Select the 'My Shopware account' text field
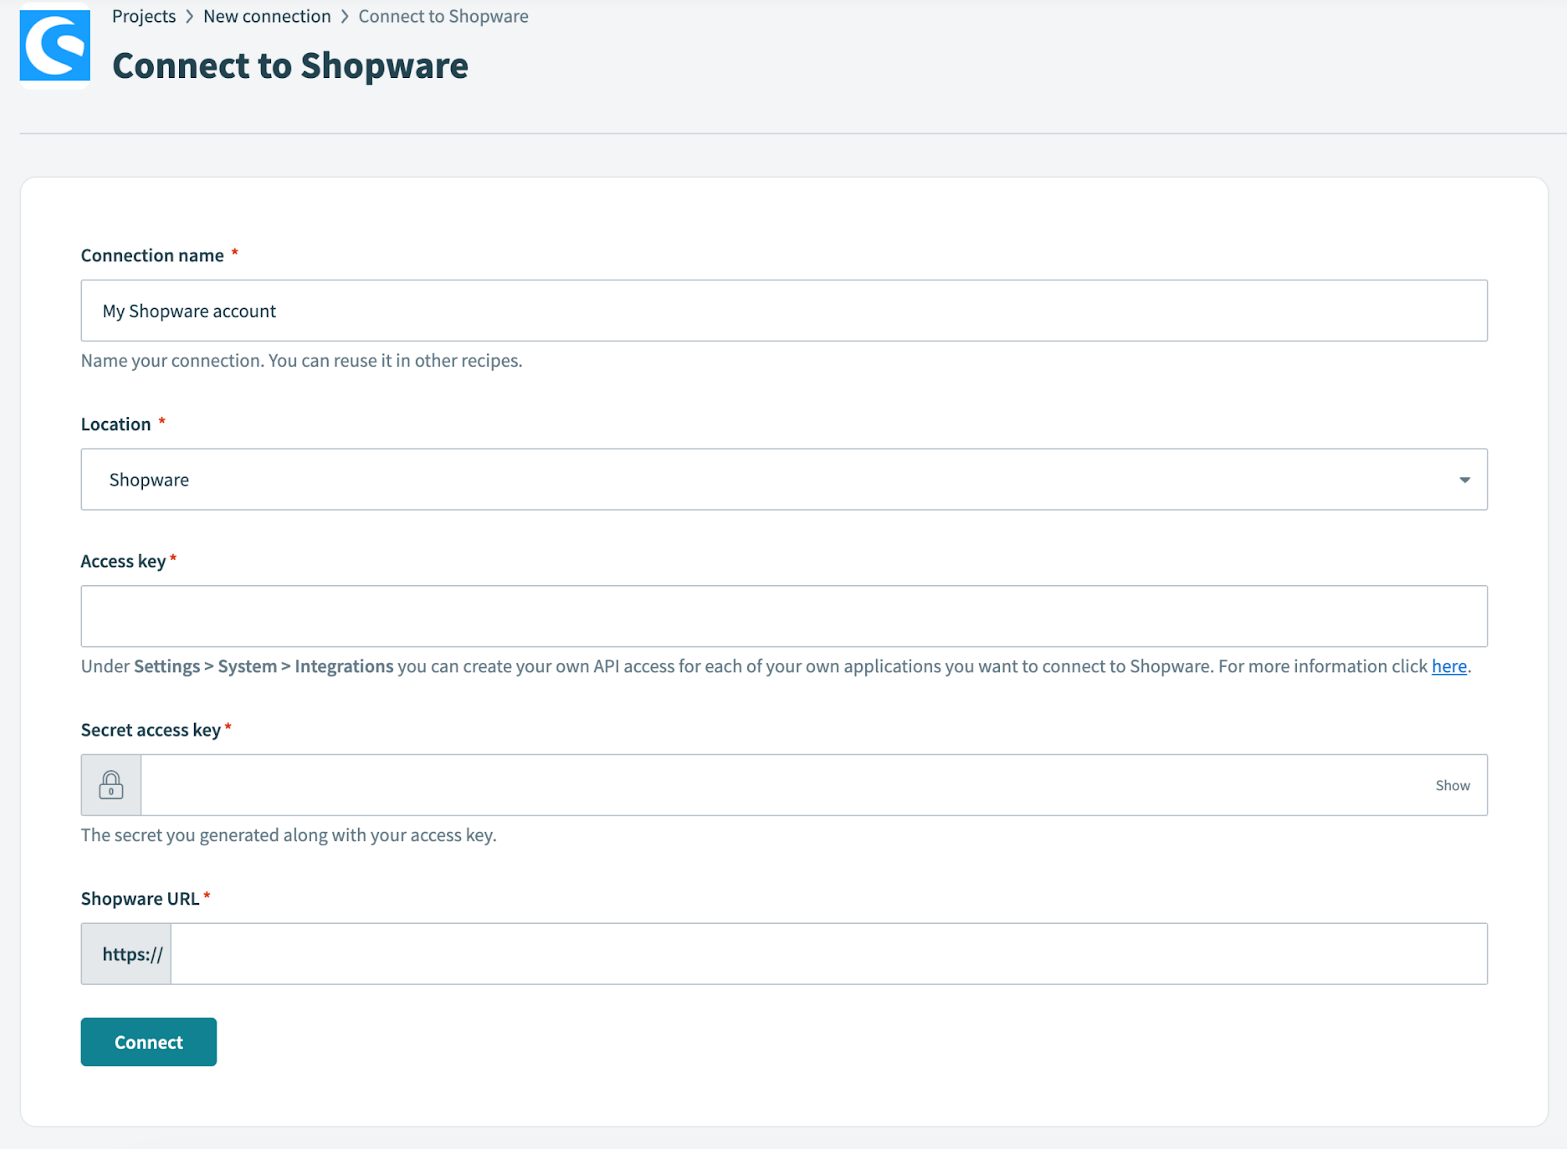The image size is (1567, 1149). [784, 310]
